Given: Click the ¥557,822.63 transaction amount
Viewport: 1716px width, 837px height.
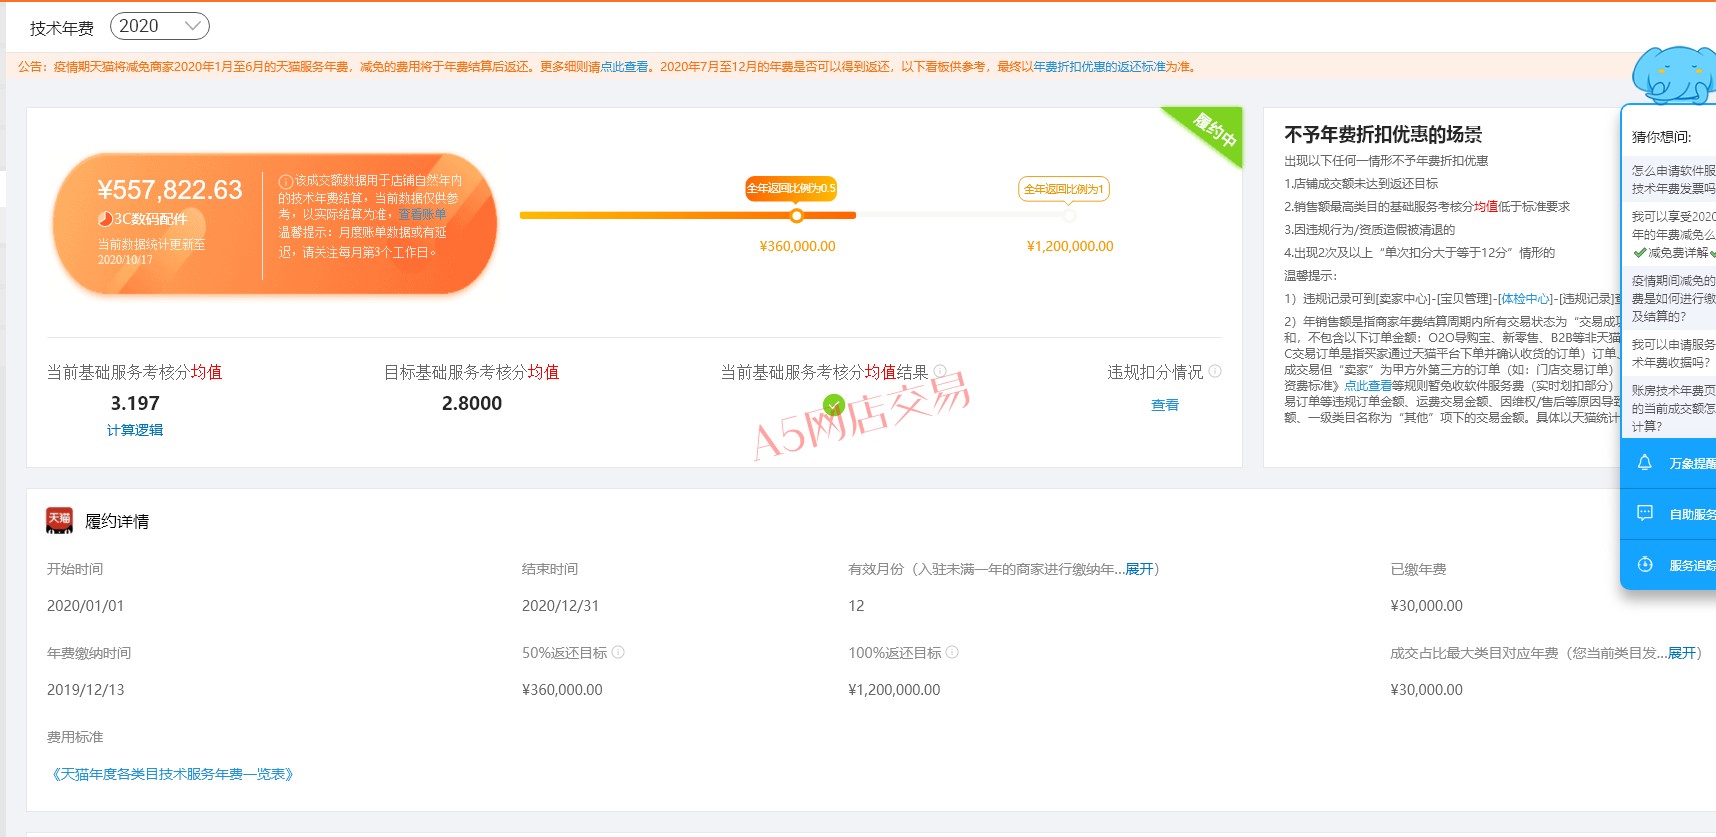Looking at the screenshot, I should click(x=170, y=190).
